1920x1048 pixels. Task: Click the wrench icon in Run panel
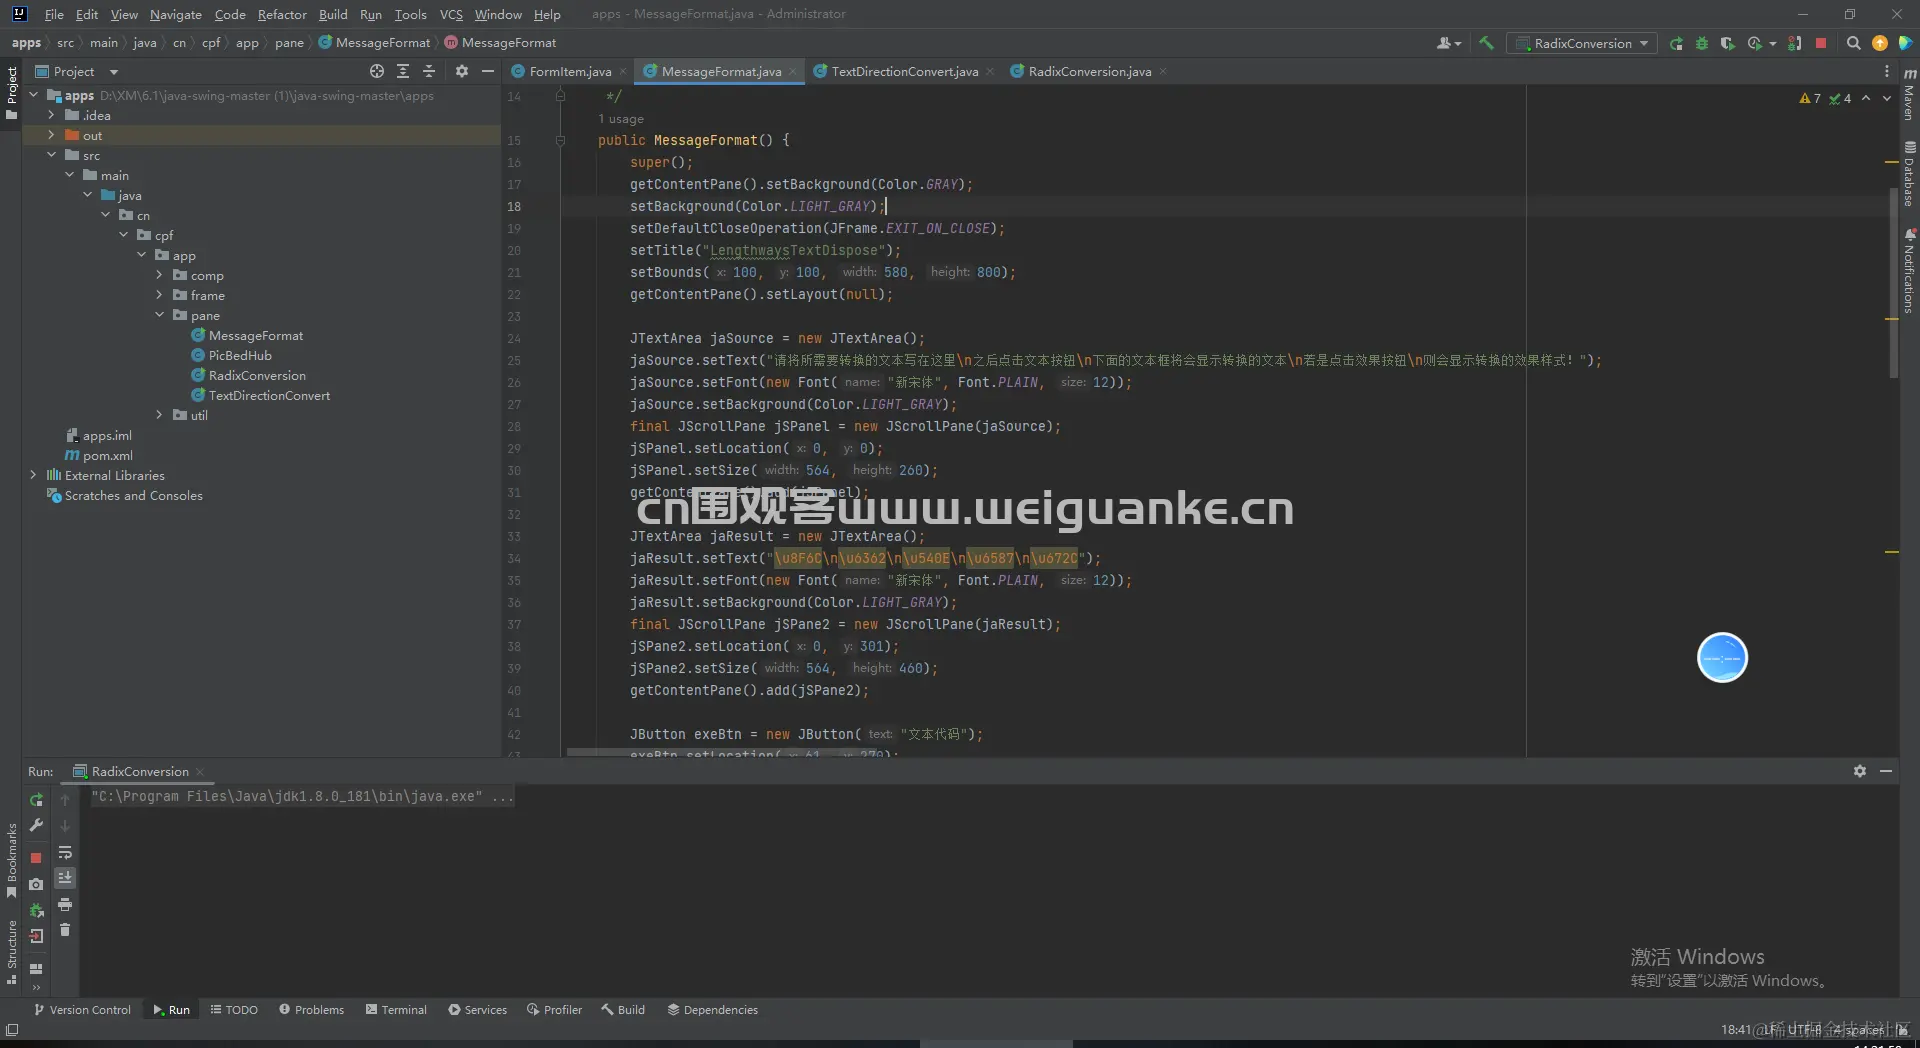(x=36, y=825)
